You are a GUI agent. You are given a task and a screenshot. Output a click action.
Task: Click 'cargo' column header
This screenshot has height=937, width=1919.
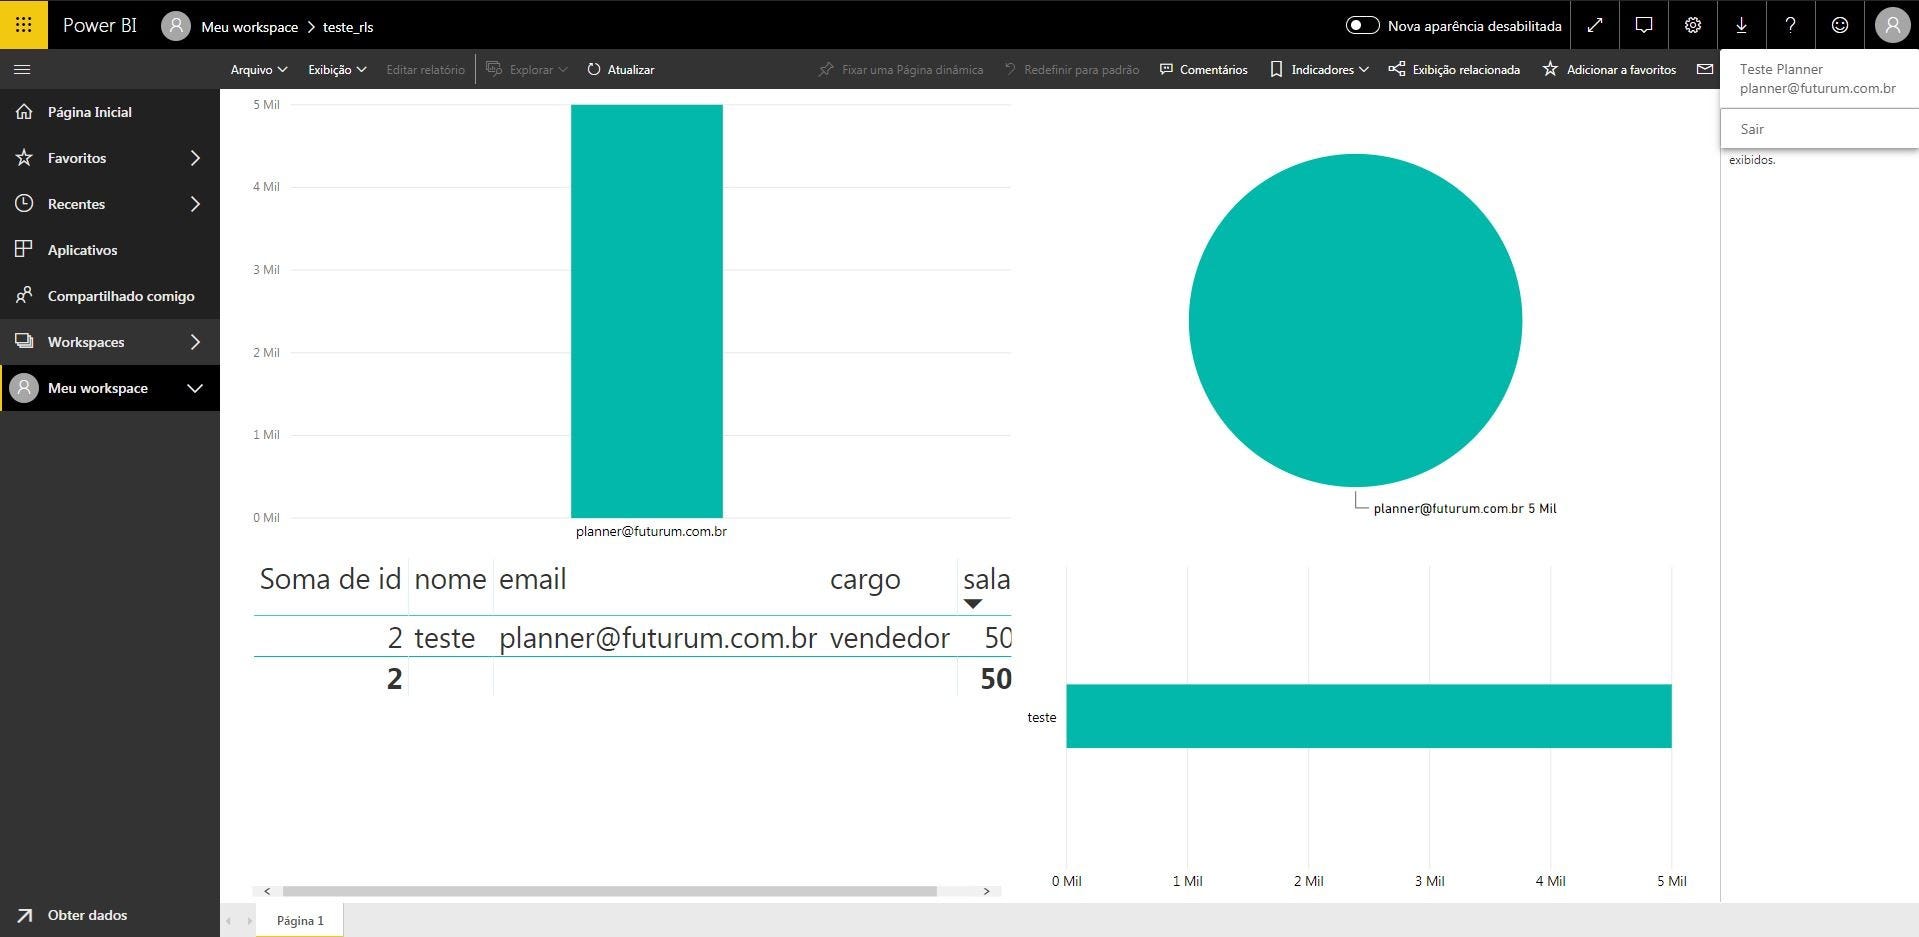(865, 580)
